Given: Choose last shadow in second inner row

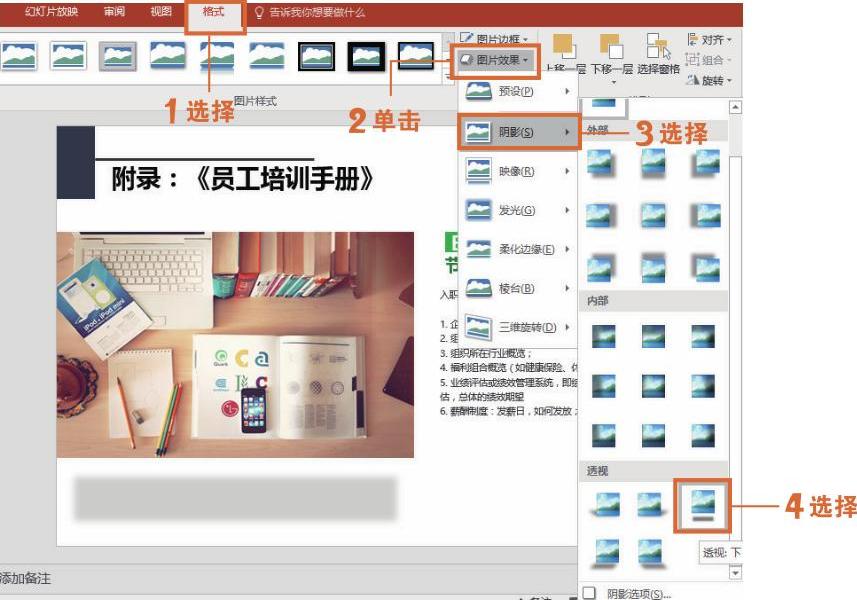Looking at the screenshot, I should [703, 386].
